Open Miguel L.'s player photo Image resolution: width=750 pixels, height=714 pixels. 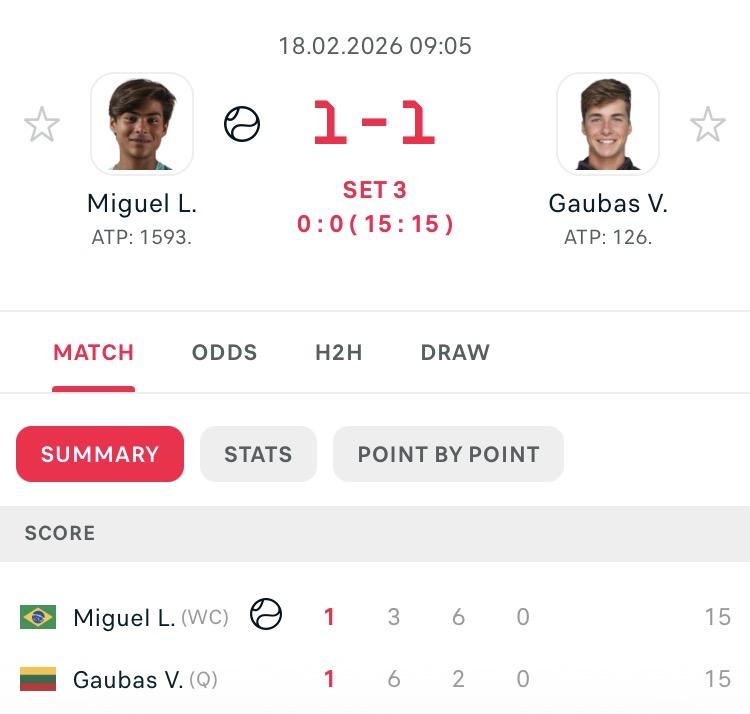coord(142,124)
